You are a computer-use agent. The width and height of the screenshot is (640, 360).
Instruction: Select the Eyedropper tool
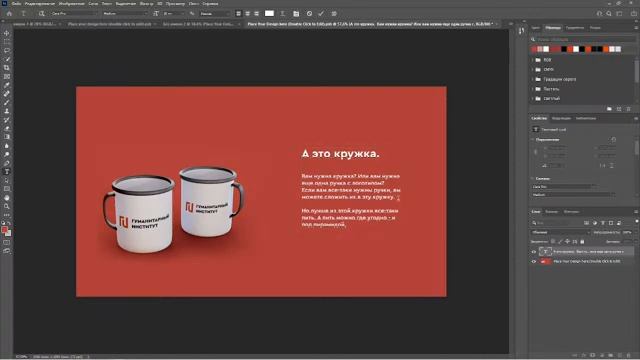click(7, 85)
